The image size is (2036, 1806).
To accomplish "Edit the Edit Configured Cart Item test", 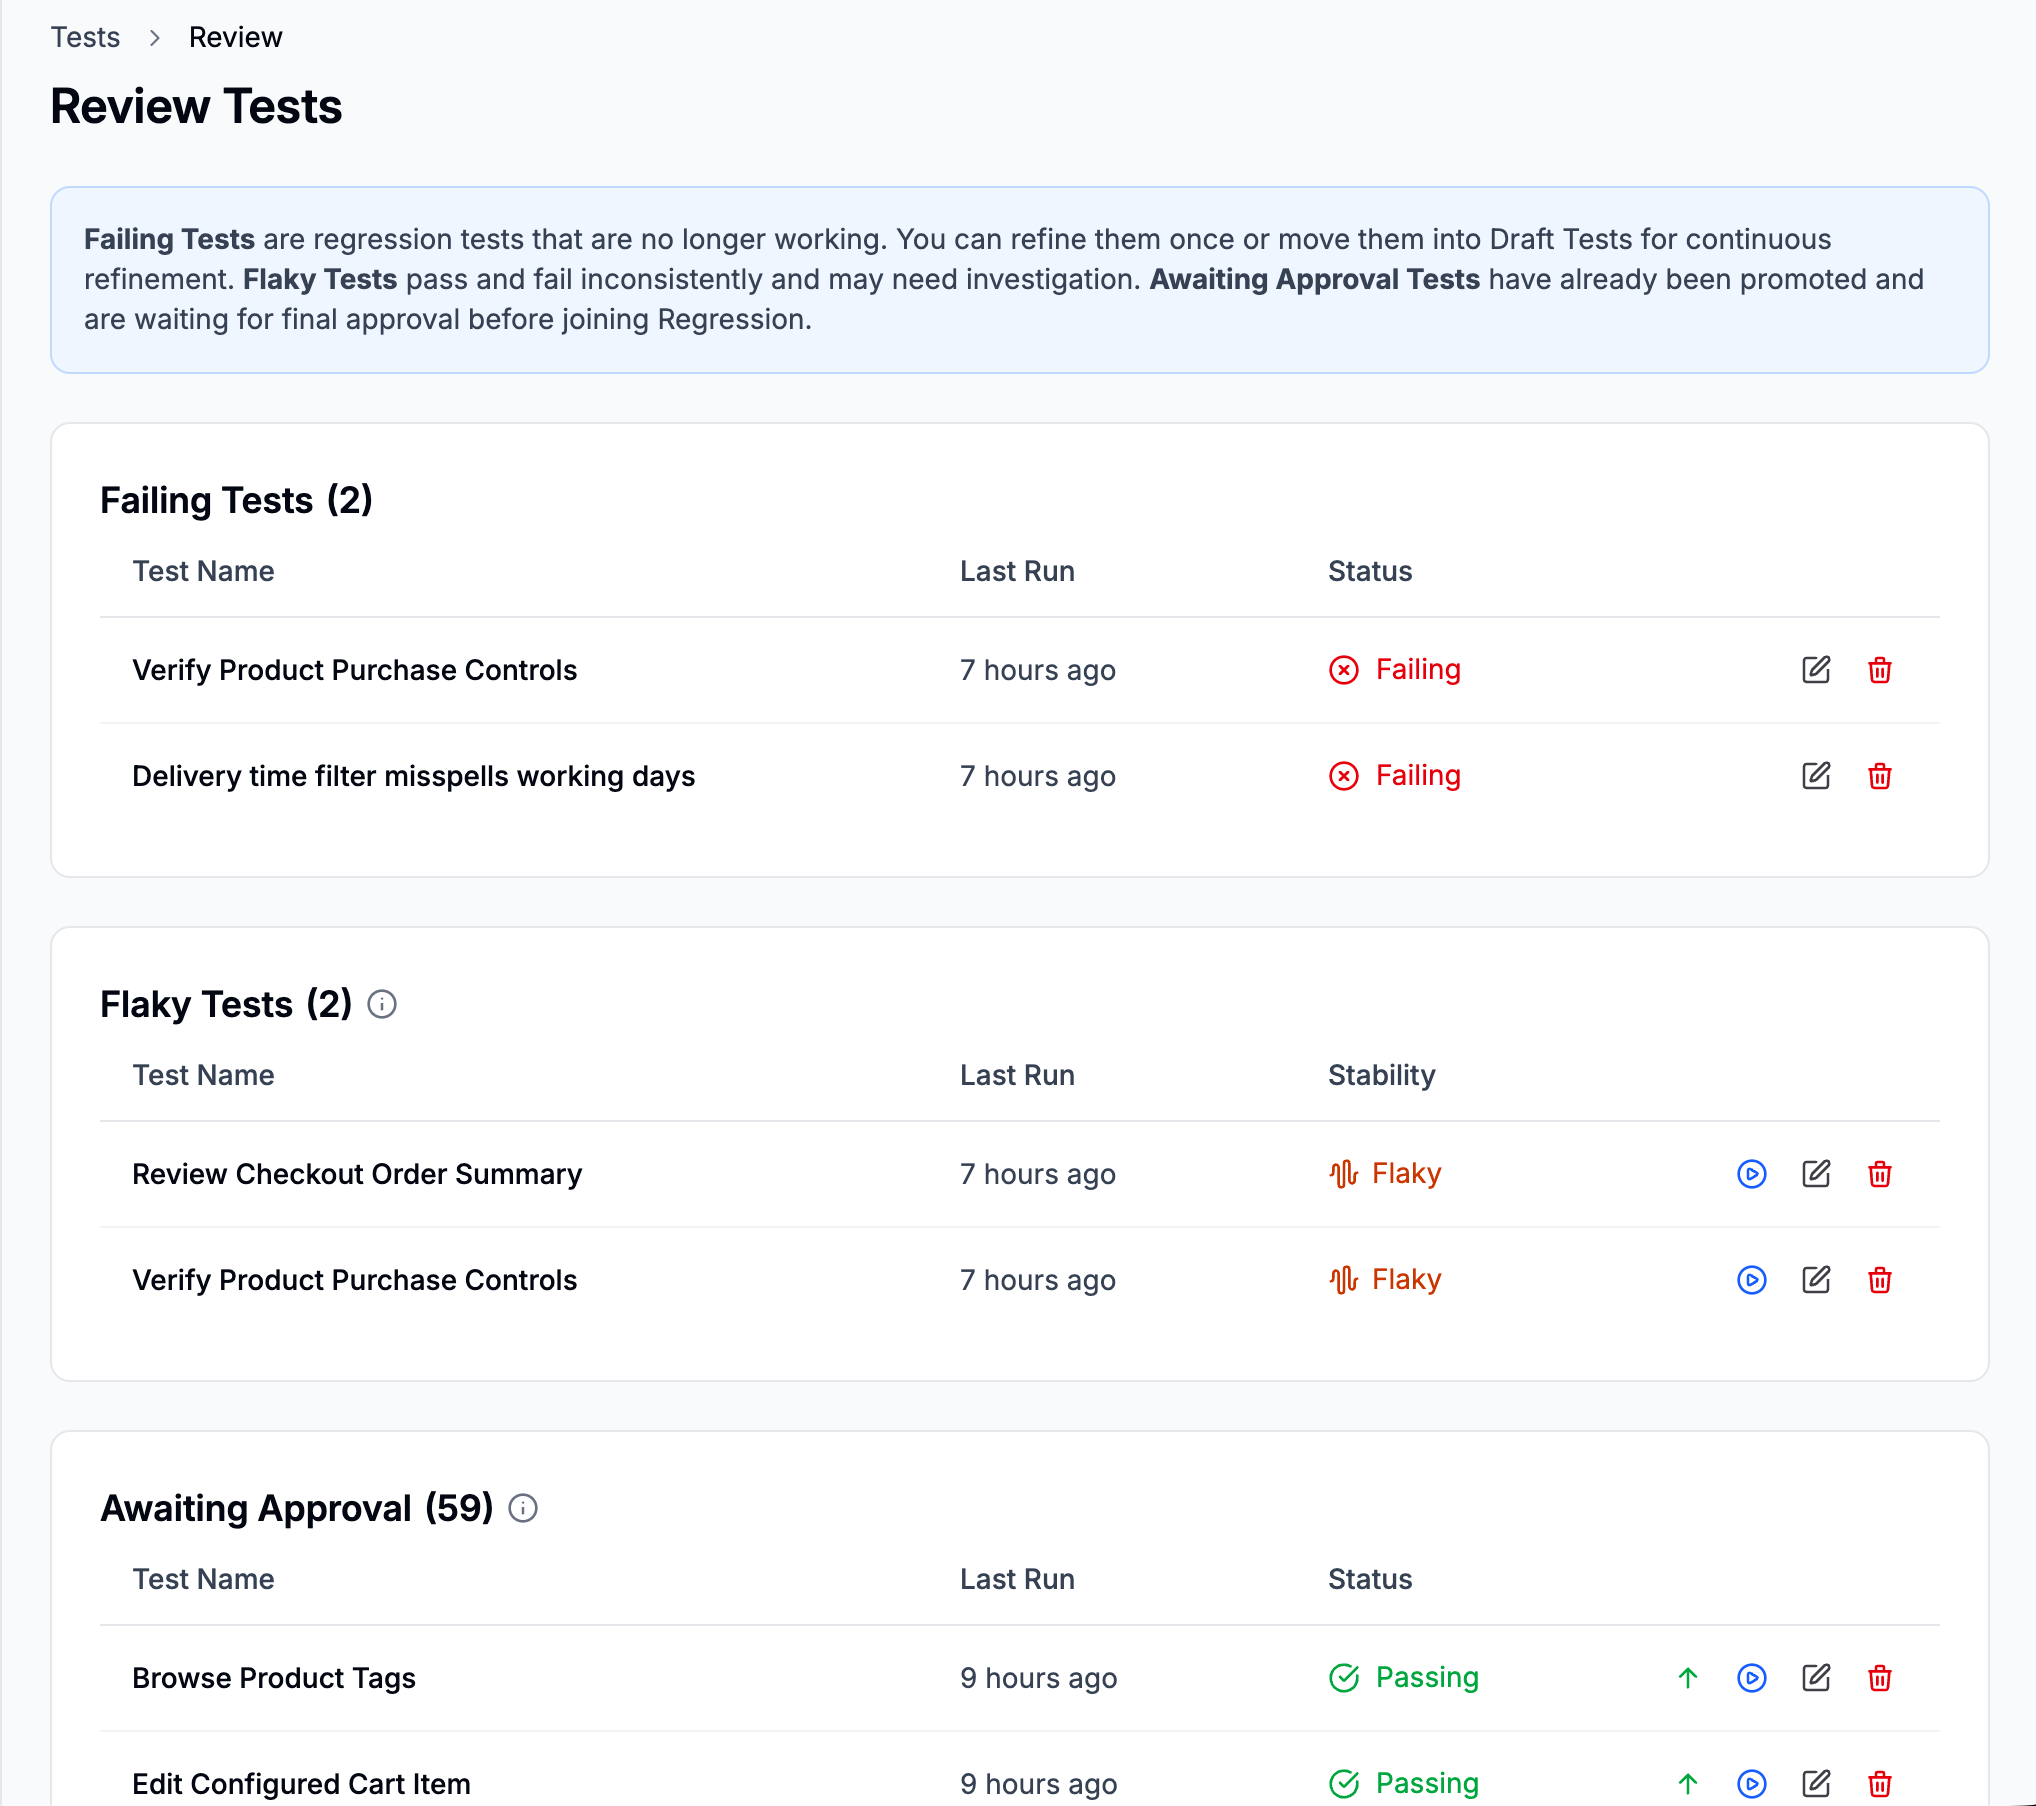I will pos(1816,1784).
